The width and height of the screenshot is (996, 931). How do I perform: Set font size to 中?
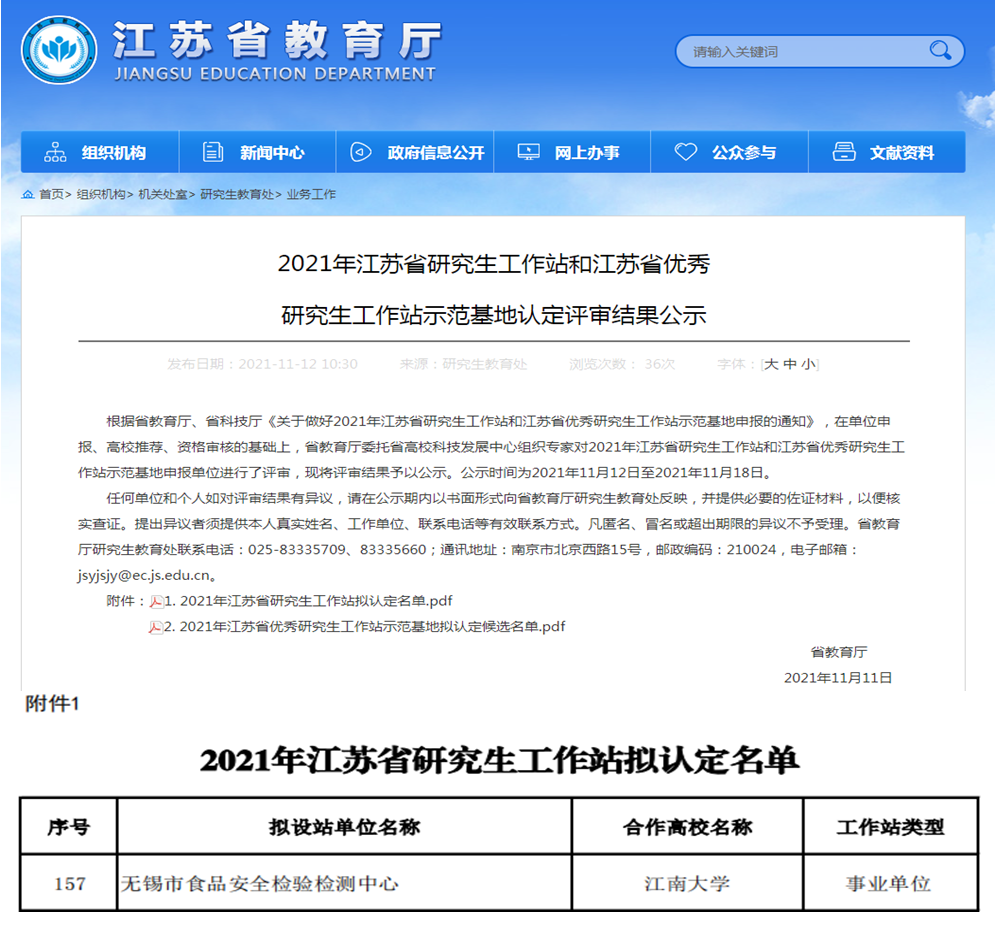tap(790, 365)
